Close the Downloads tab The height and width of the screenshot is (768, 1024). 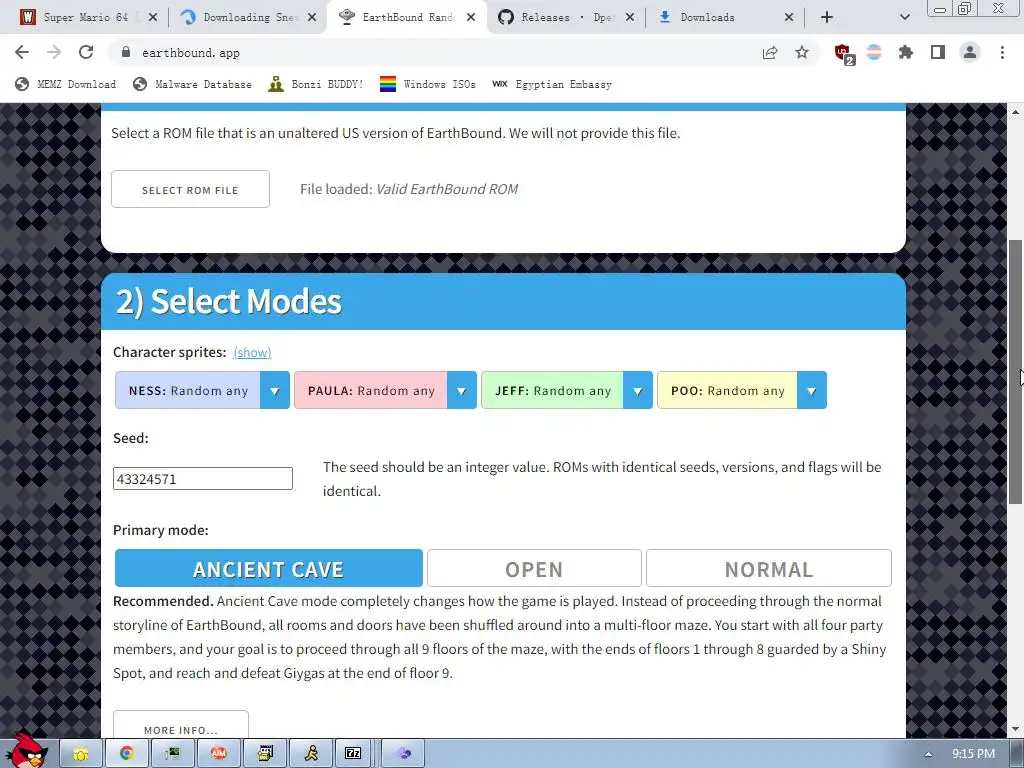coord(789,17)
